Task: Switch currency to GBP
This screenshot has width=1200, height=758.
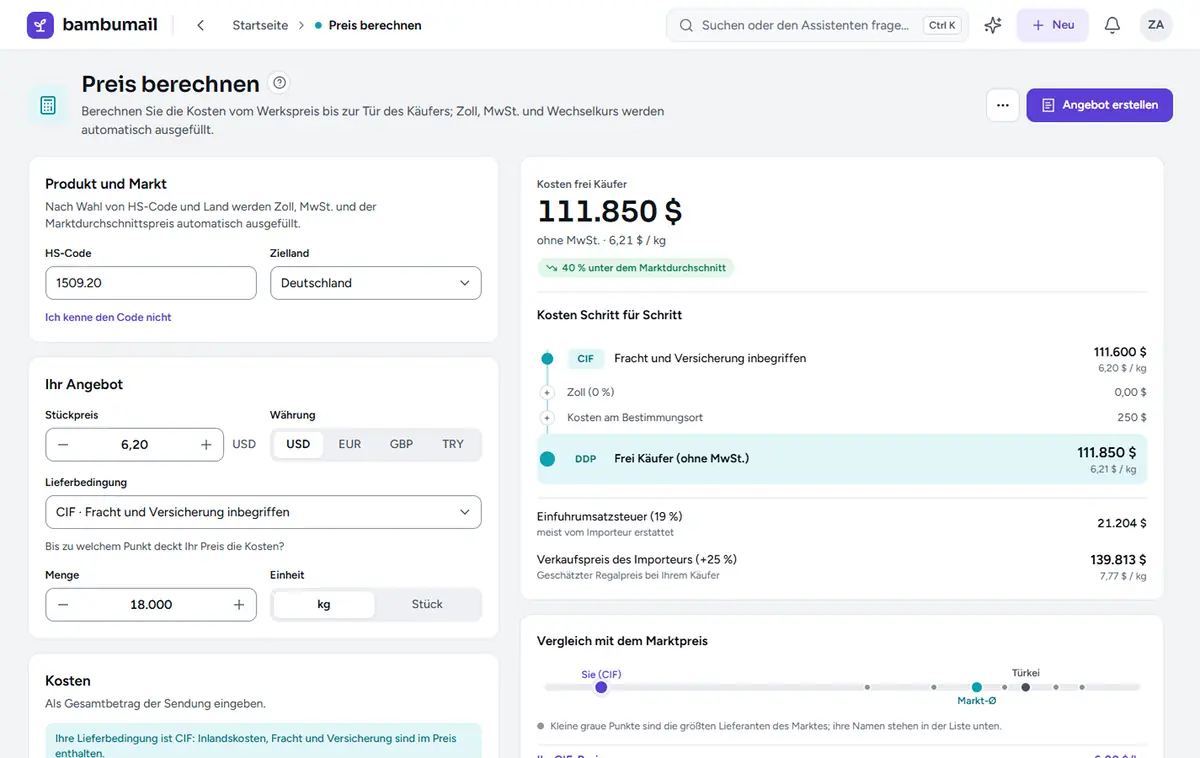Action: tap(401, 445)
